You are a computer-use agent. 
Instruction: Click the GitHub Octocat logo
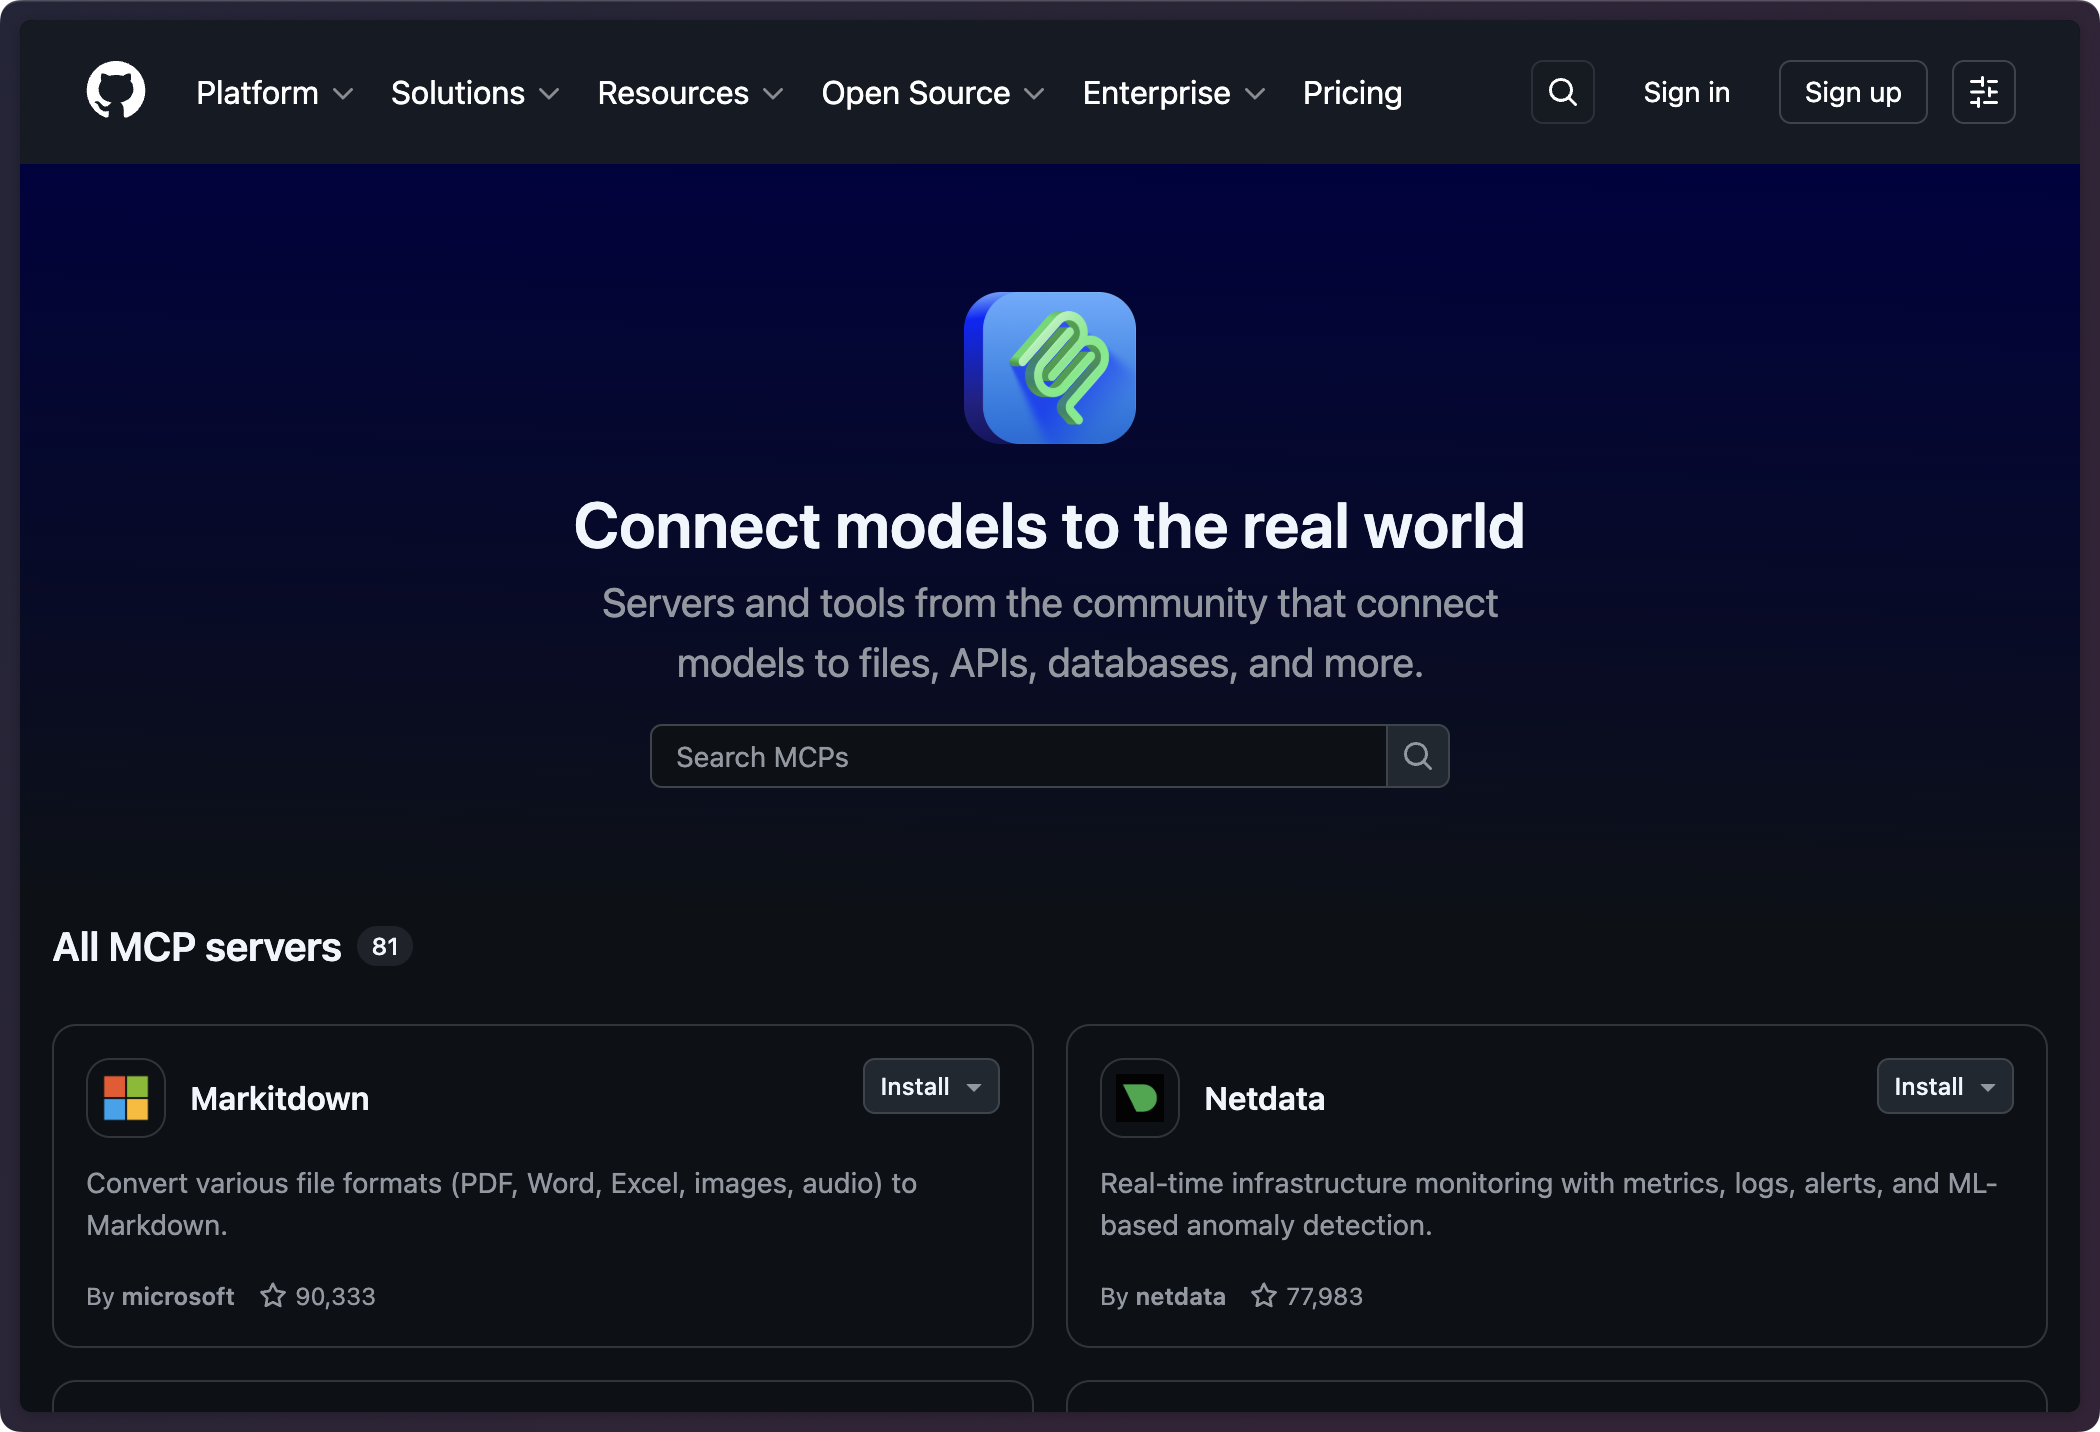tap(116, 91)
